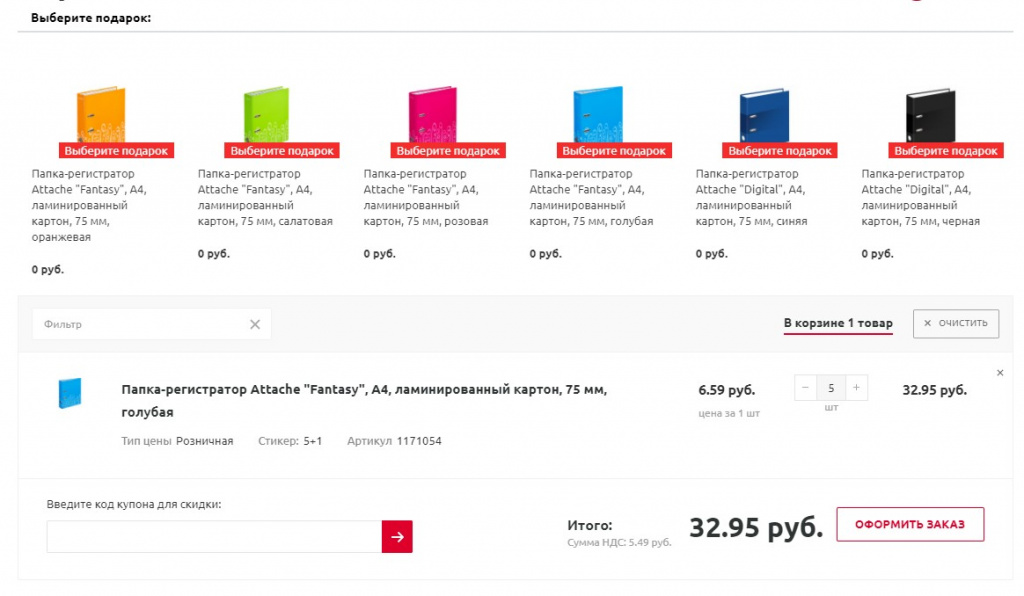Choose the black Digital folder gift image
Image resolution: width=1024 pixels, height=596 pixels.
point(930,115)
